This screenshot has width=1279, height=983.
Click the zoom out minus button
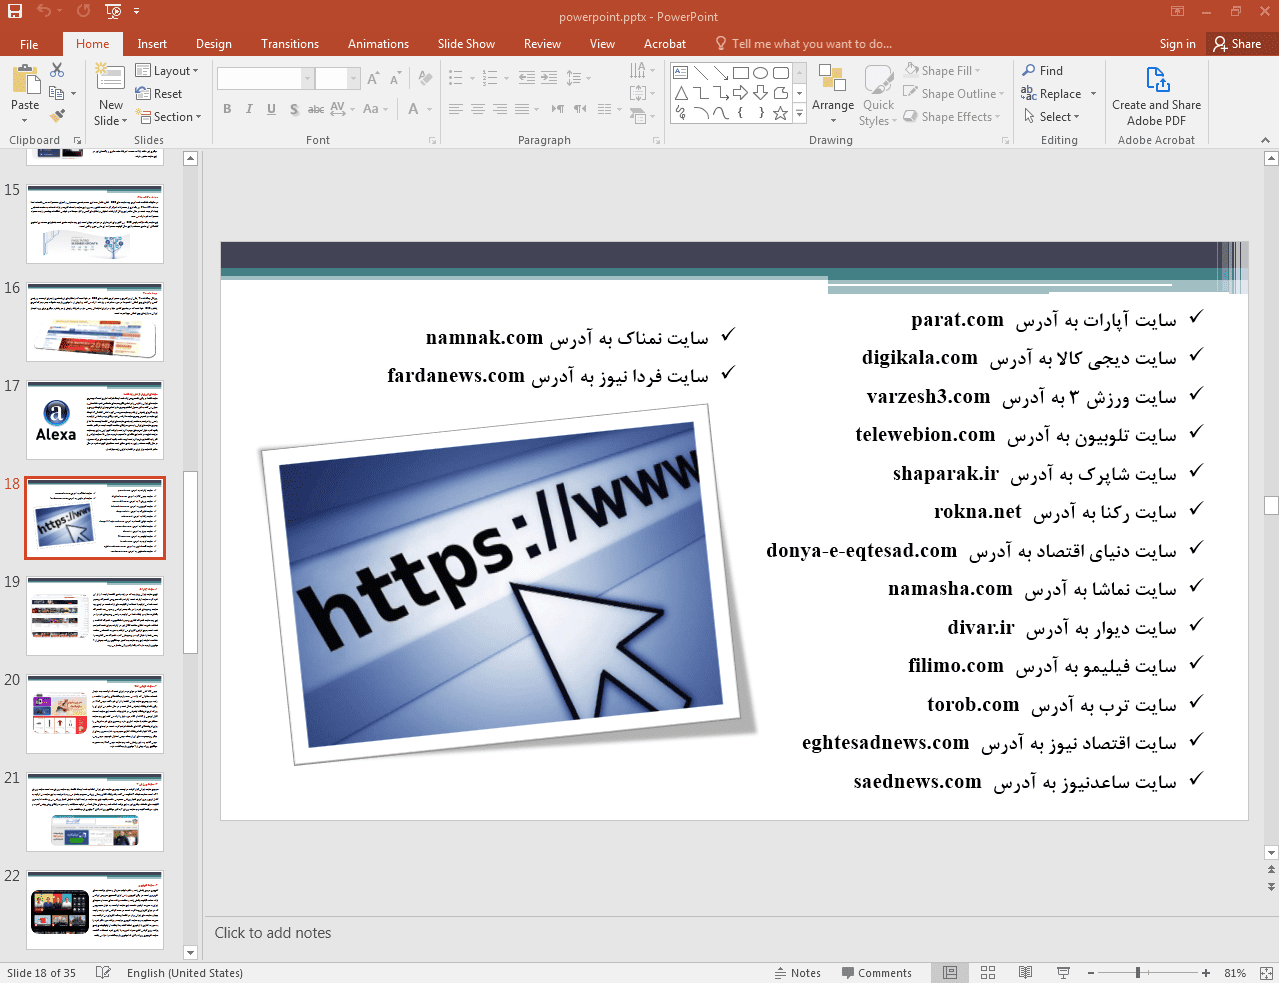(x=1091, y=973)
